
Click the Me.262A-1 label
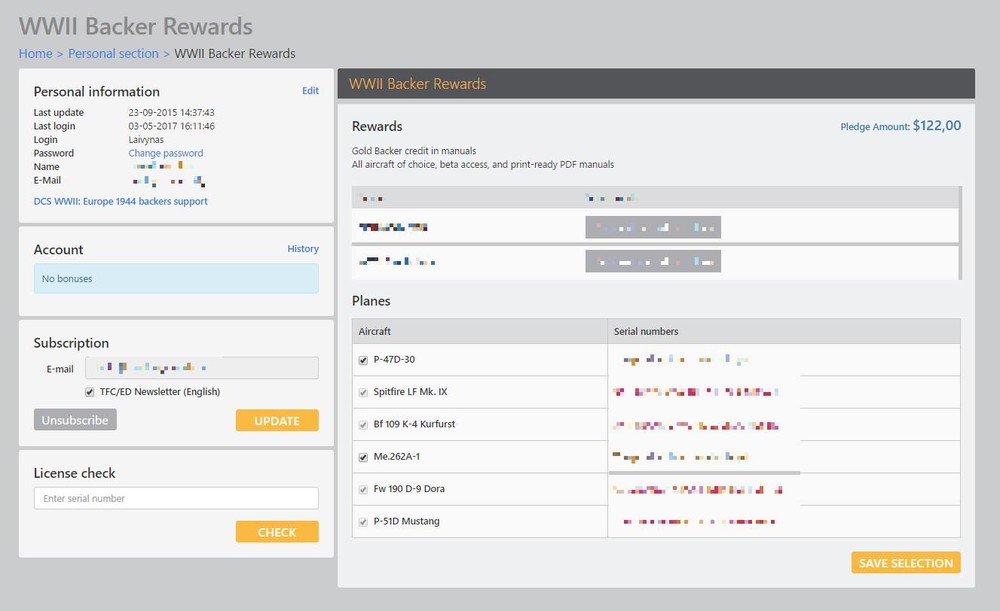pos(397,457)
